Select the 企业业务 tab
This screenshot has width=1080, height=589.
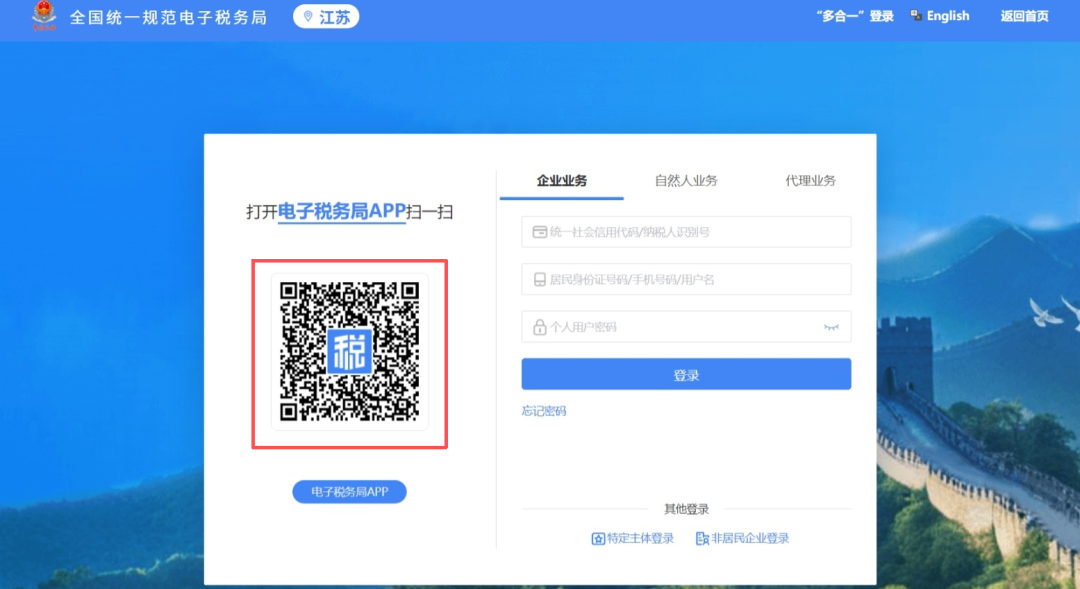pos(561,181)
